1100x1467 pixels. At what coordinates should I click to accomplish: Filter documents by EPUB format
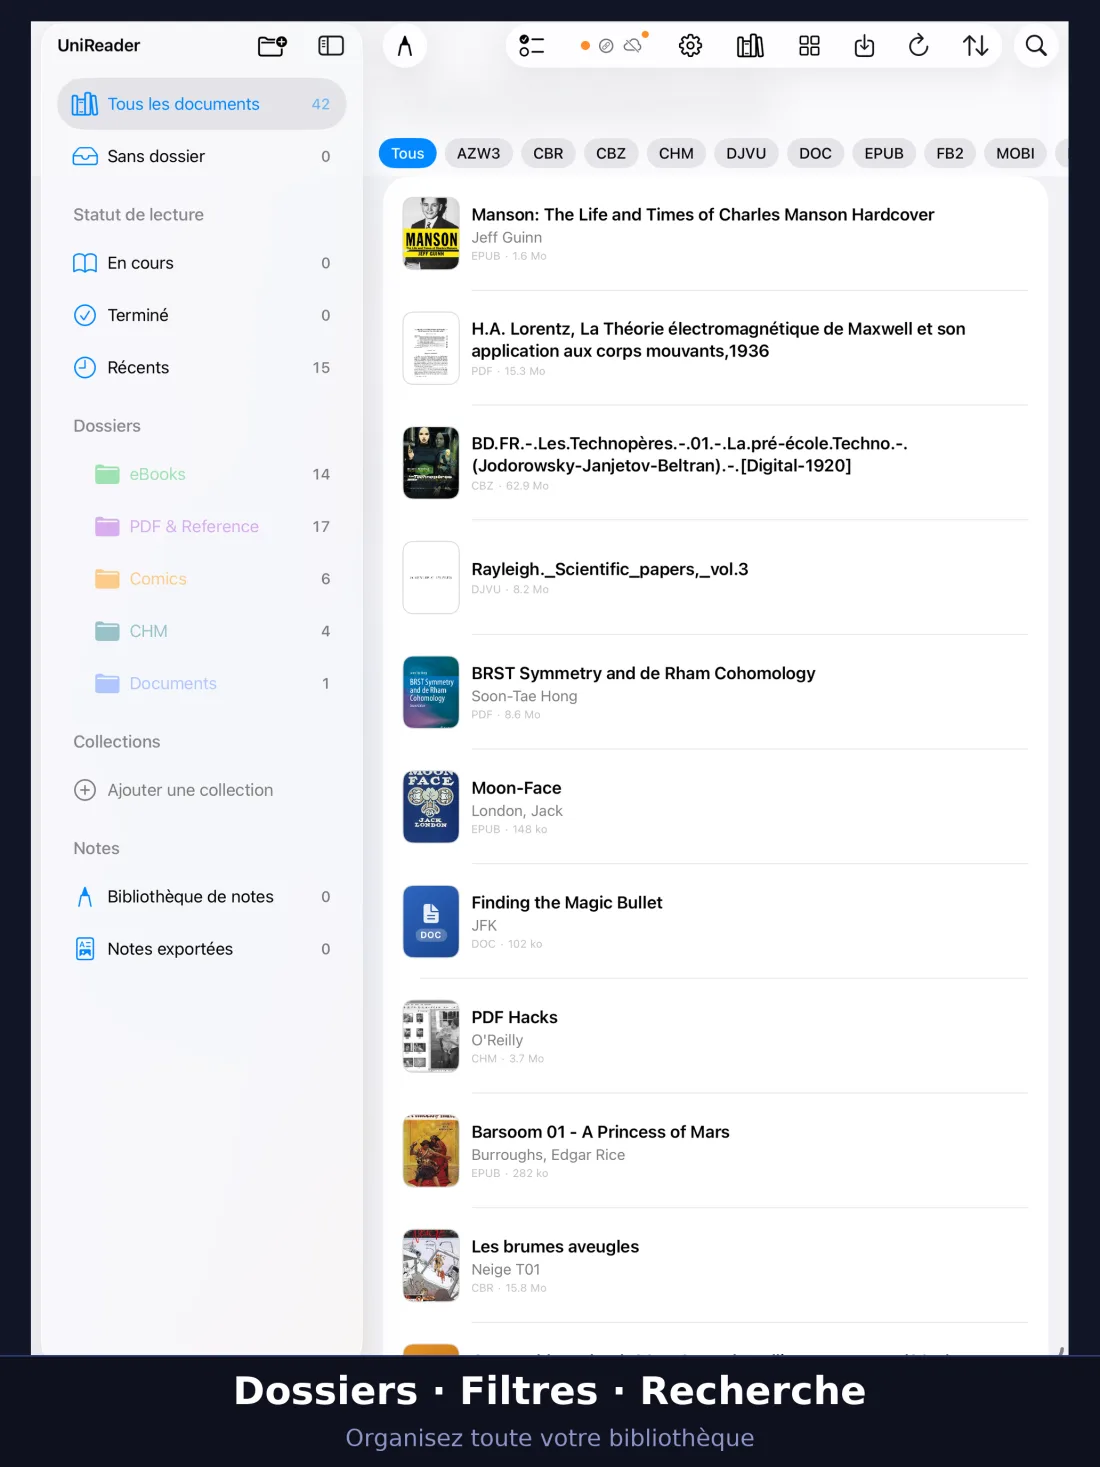[x=884, y=153]
